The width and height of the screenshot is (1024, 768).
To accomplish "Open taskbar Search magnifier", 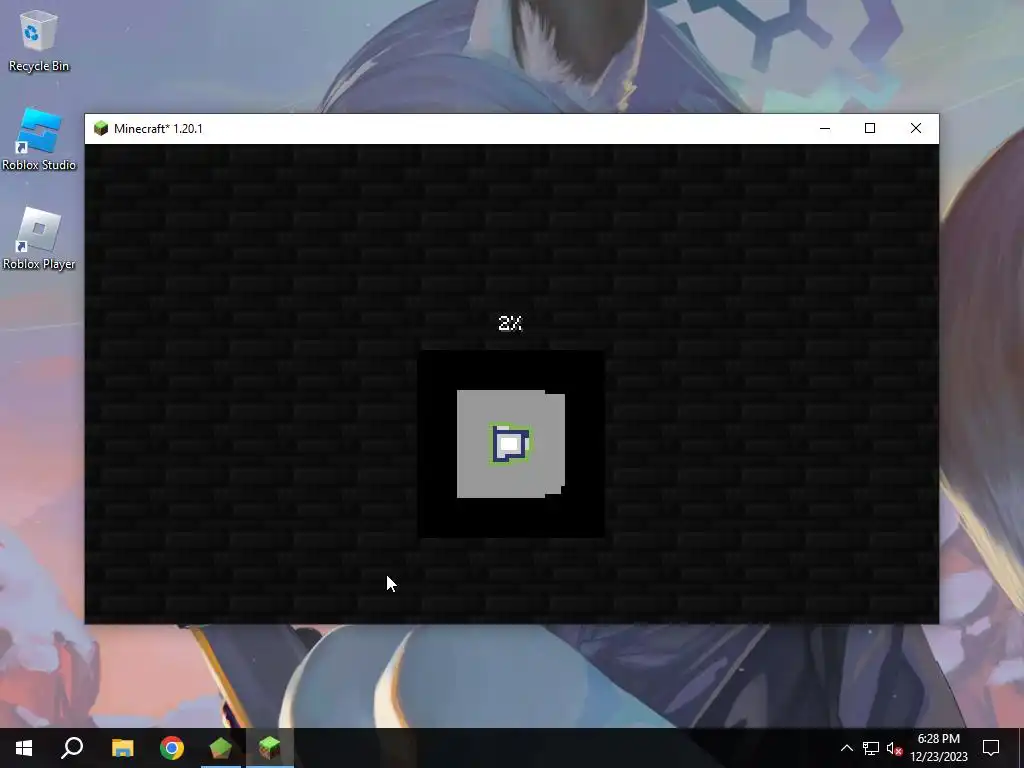I will coord(72,748).
